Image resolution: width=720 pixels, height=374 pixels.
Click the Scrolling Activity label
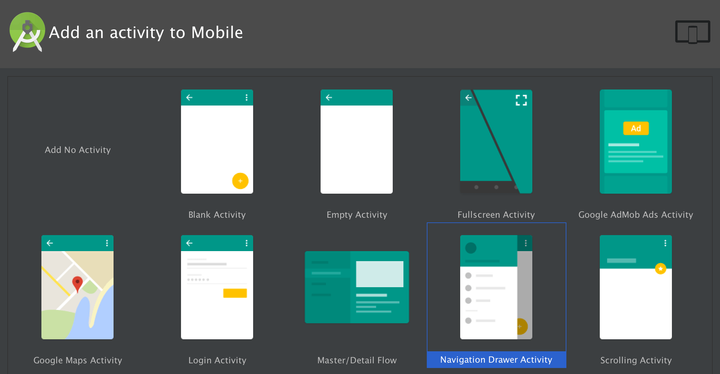(x=636, y=360)
